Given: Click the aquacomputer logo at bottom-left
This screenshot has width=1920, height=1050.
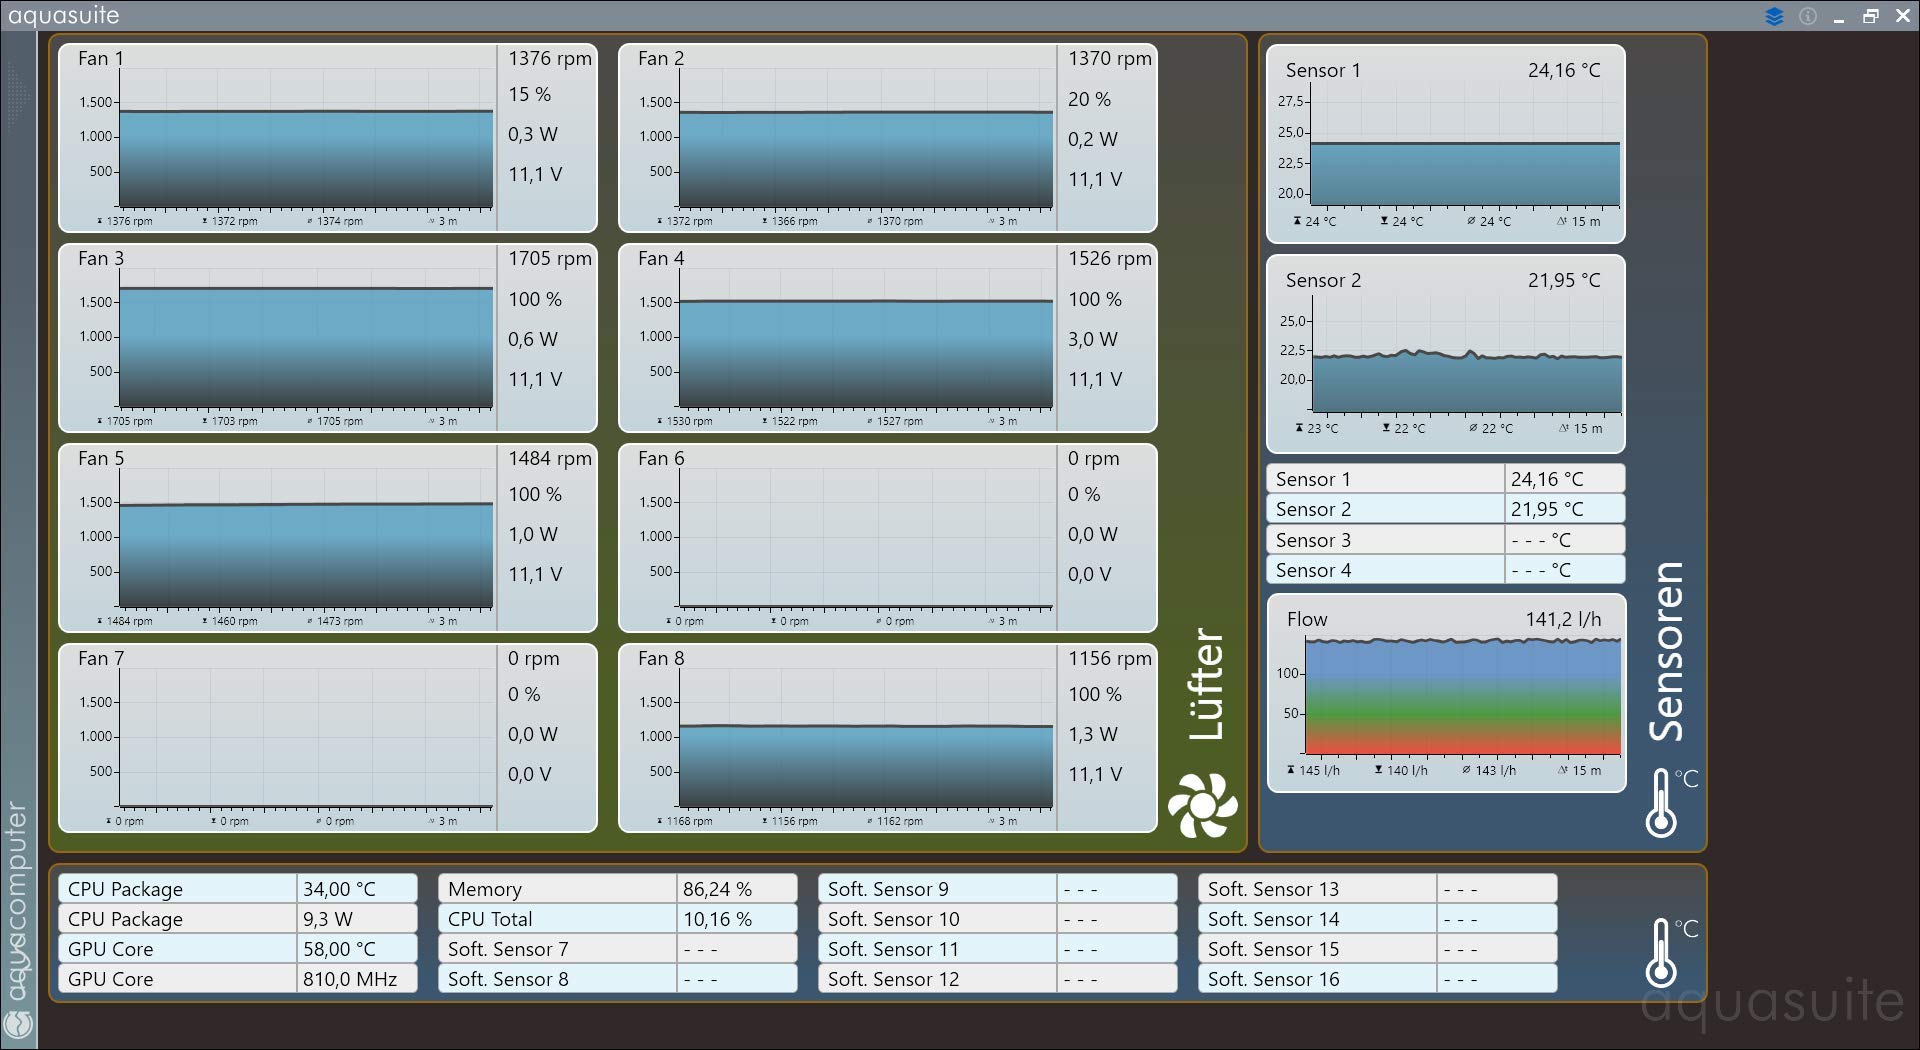Looking at the screenshot, I should 19,1023.
